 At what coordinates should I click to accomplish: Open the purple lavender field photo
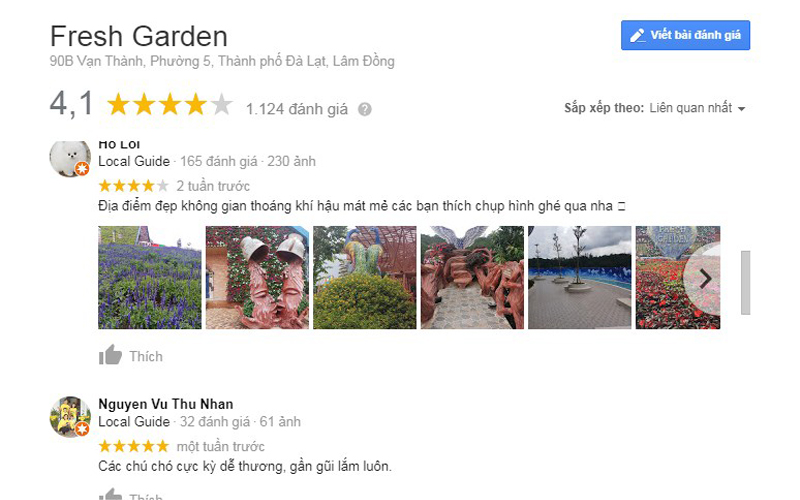click(x=149, y=278)
